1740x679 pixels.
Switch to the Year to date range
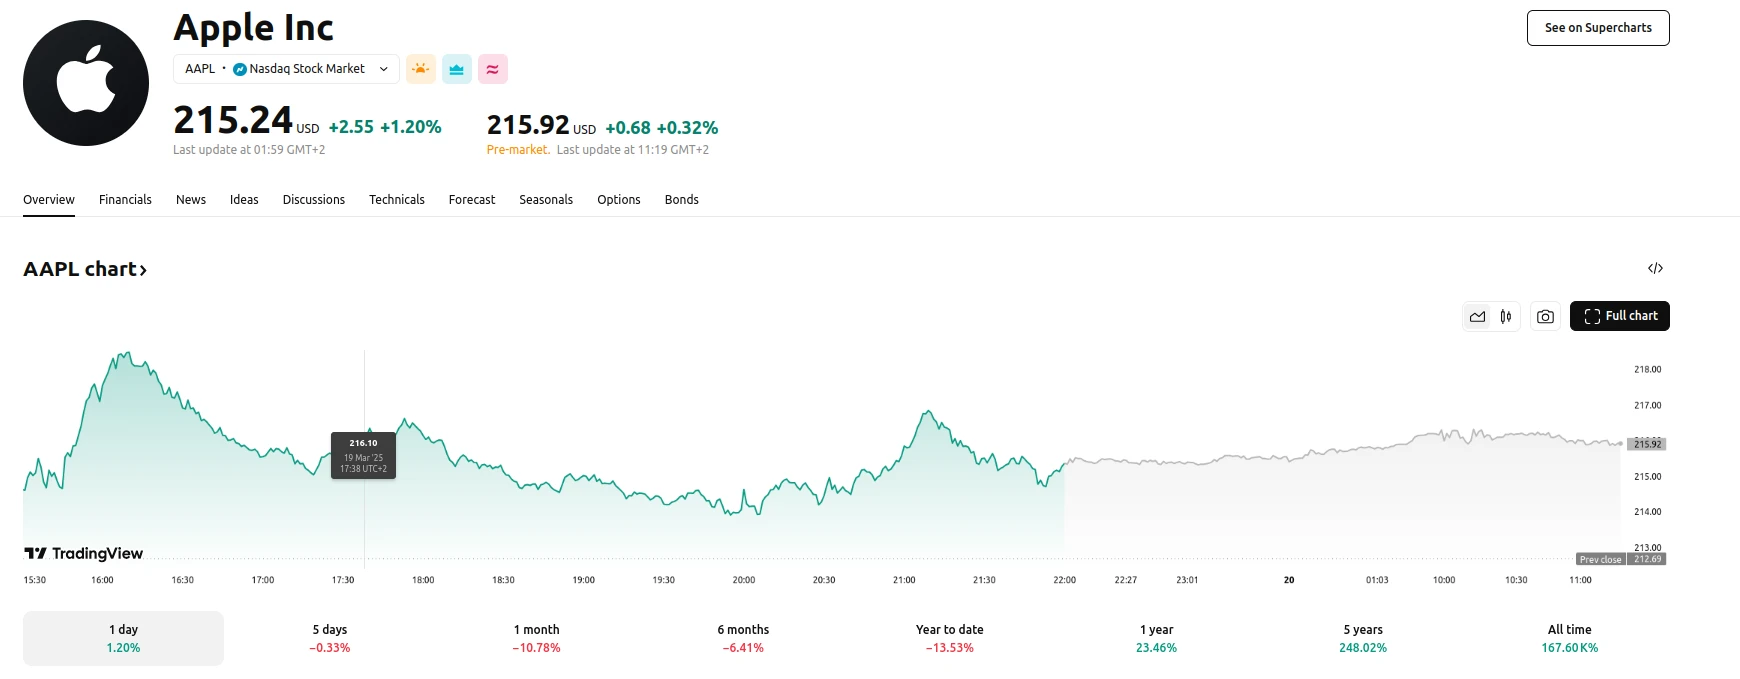click(x=949, y=637)
